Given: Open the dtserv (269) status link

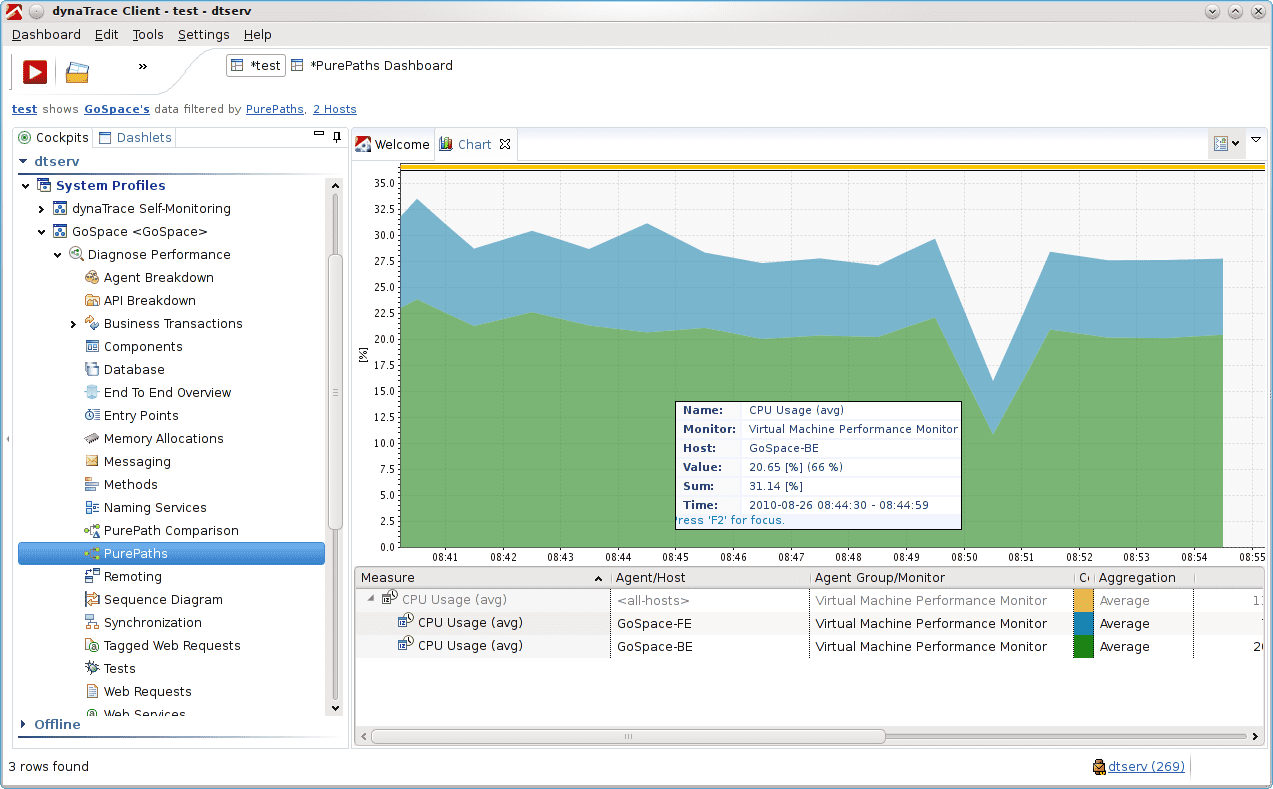Looking at the screenshot, I should (x=1146, y=767).
